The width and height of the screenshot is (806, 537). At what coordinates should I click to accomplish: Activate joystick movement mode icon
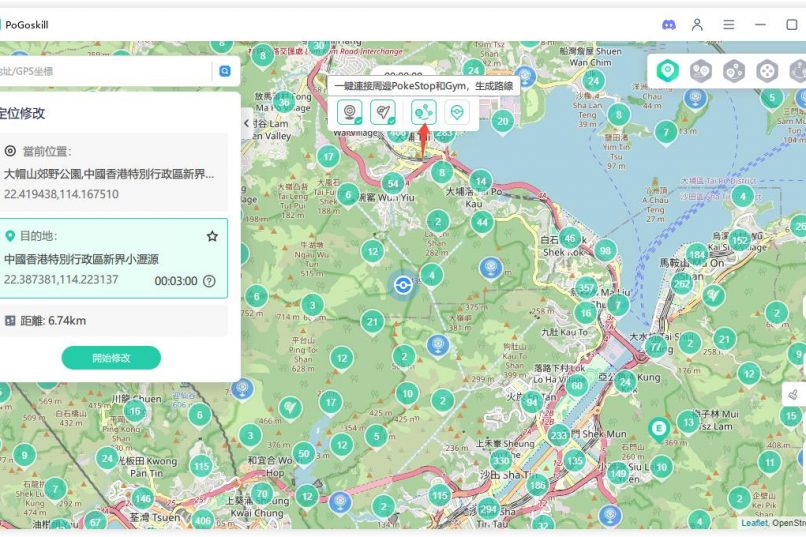pos(767,71)
